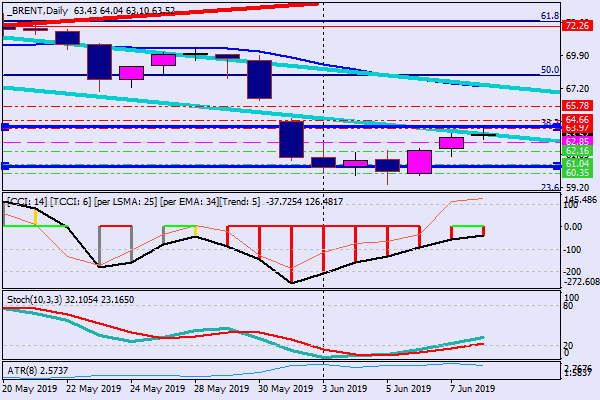
Task: Click the 61.8 Fibonacci level label
Action: [x=549, y=16]
